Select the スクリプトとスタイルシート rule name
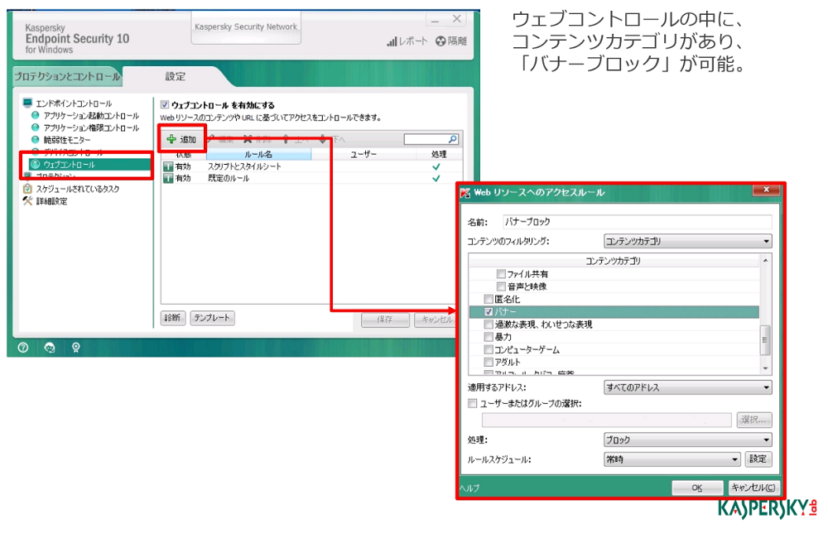Screen dimensions: 828x538 tap(244, 166)
